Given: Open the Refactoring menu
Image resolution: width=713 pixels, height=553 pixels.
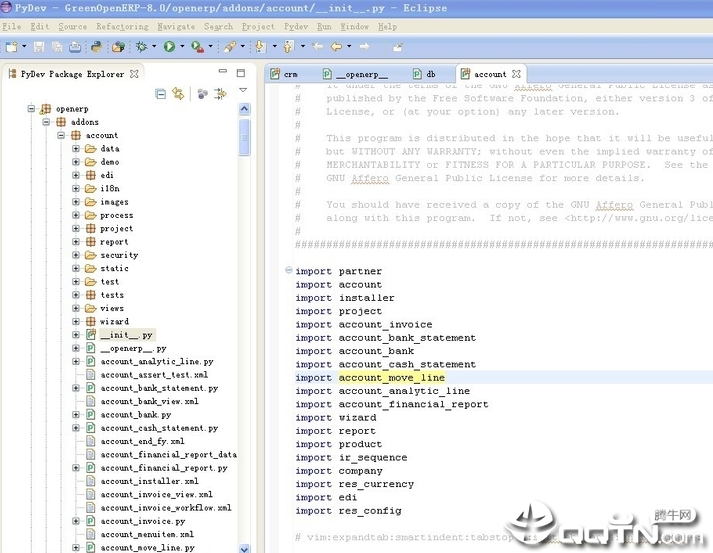Looking at the screenshot, I should (x=122, y=26).
